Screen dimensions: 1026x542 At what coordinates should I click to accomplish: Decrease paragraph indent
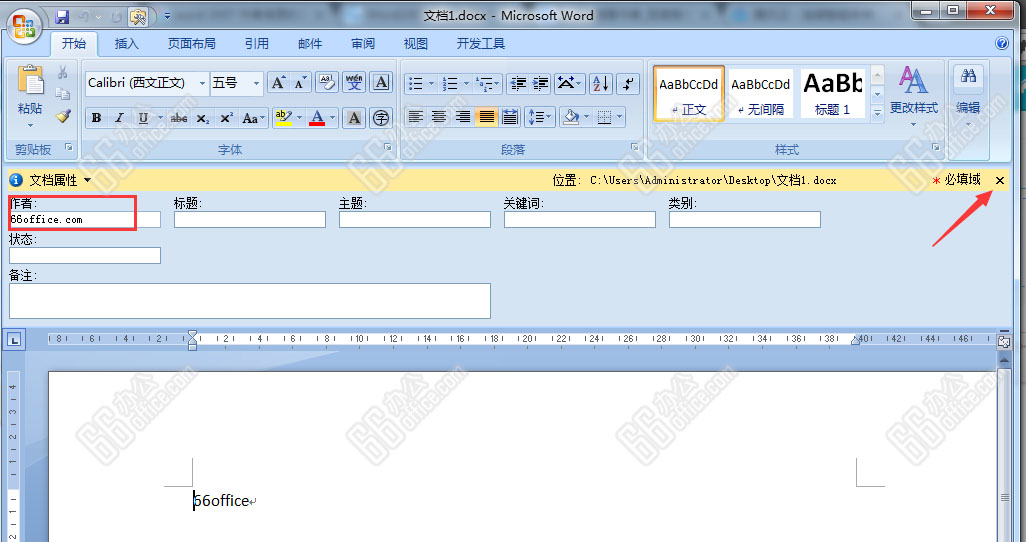pyautogui.click(x=519, y=83)
